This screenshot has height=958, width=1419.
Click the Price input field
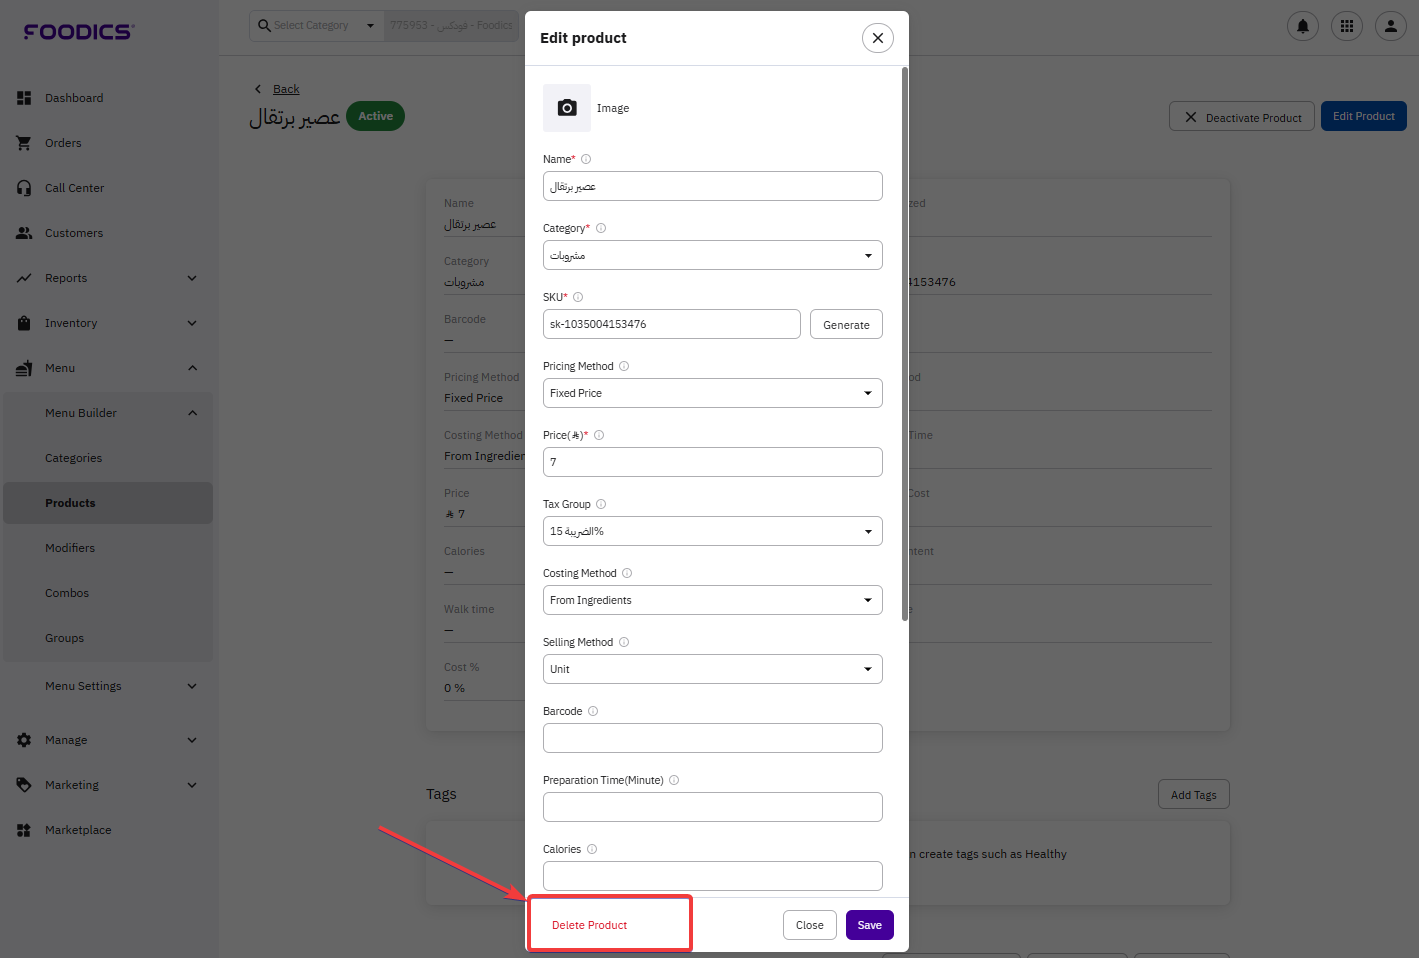click(x=712, y=462)
